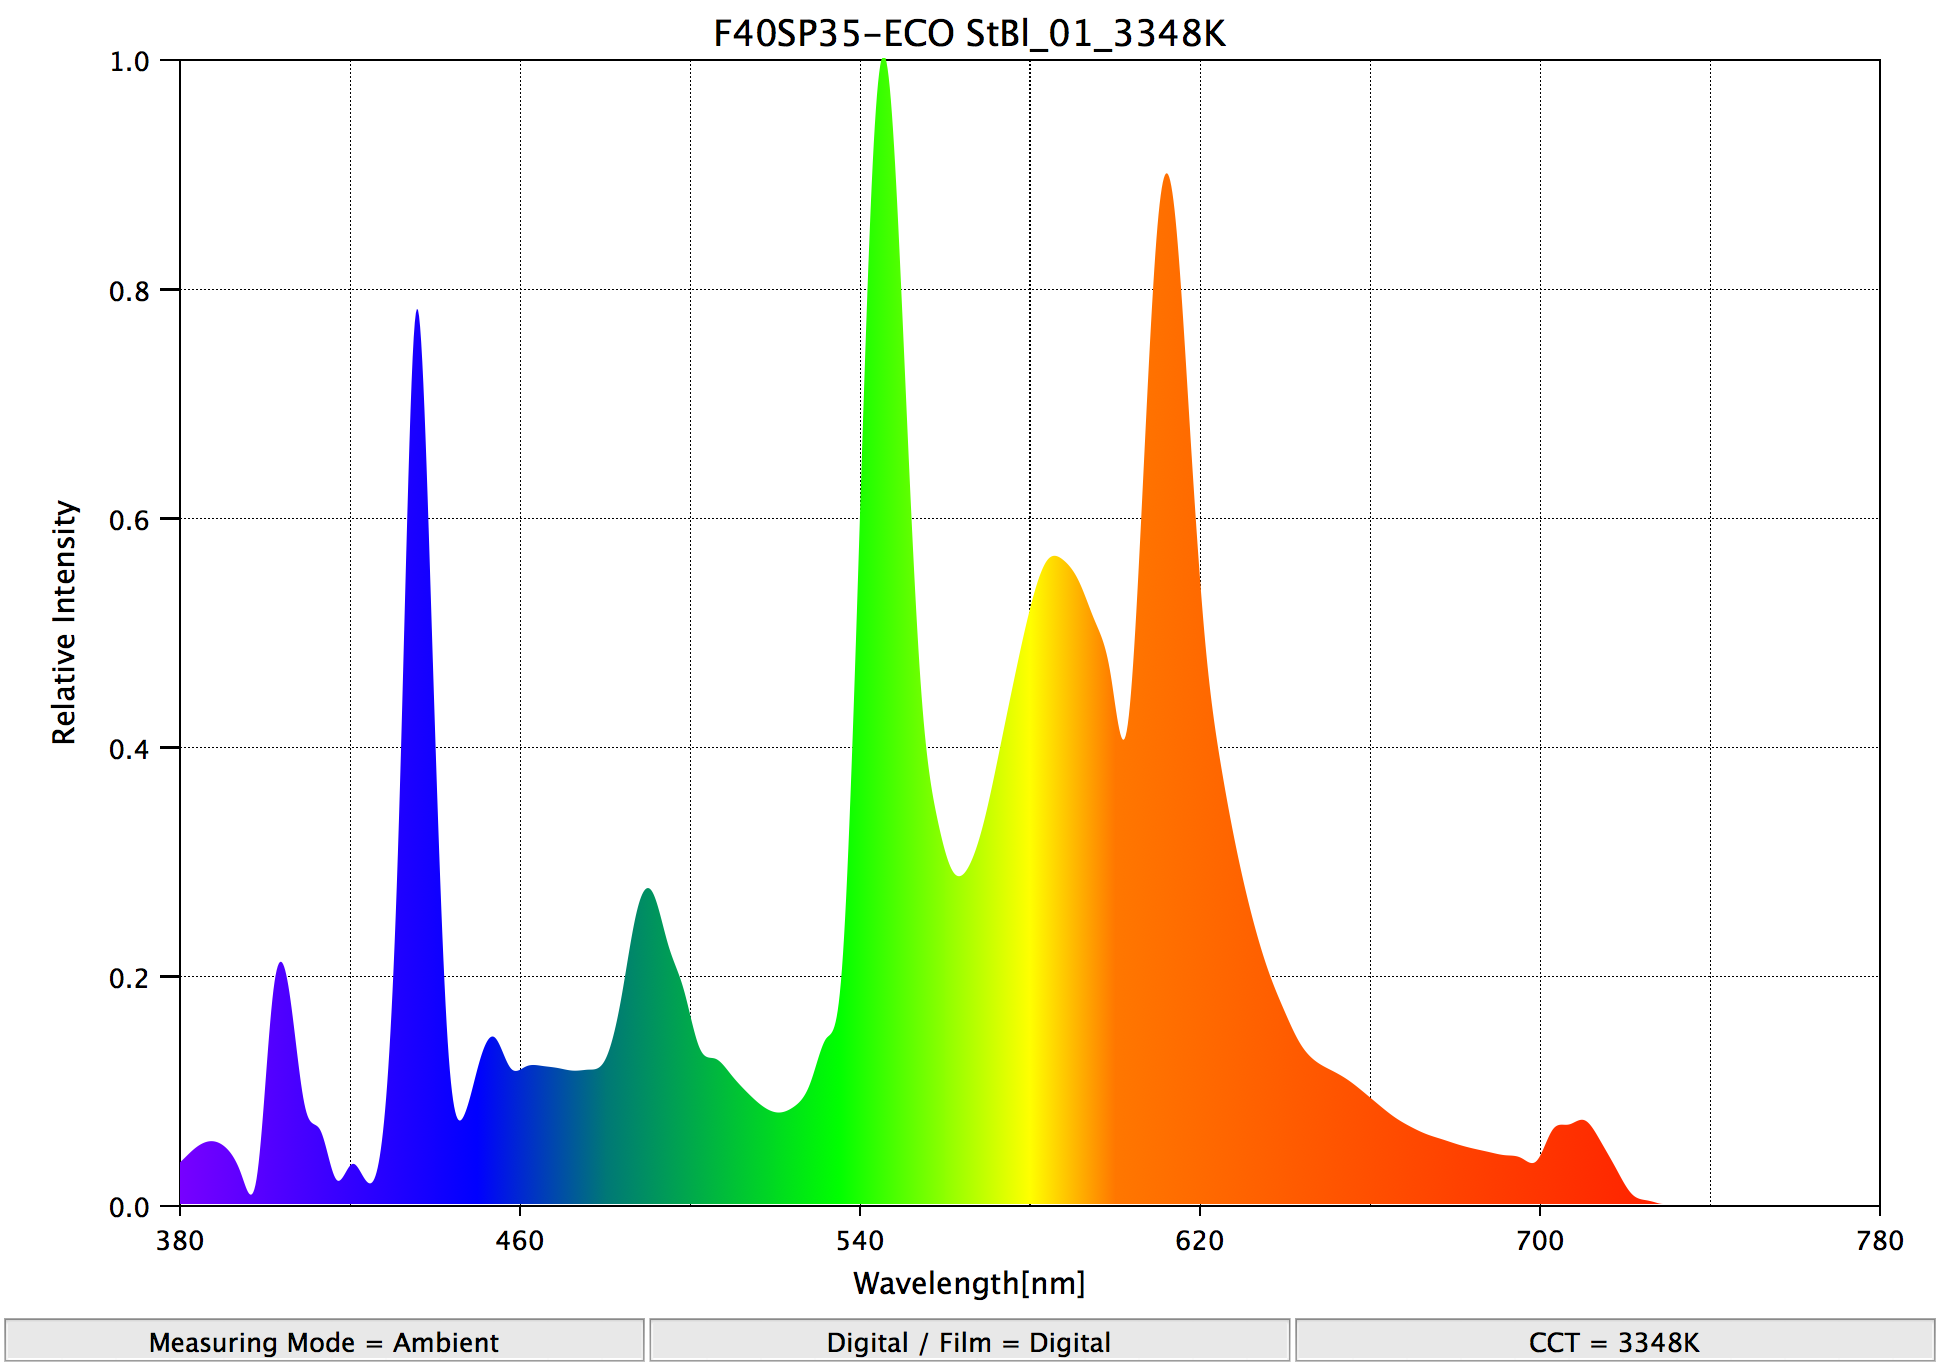Click the 540 tick label on wavelength axis
This screenshot has height=1366, width=1940.
pyautogui.click(x=860, y=1240)
